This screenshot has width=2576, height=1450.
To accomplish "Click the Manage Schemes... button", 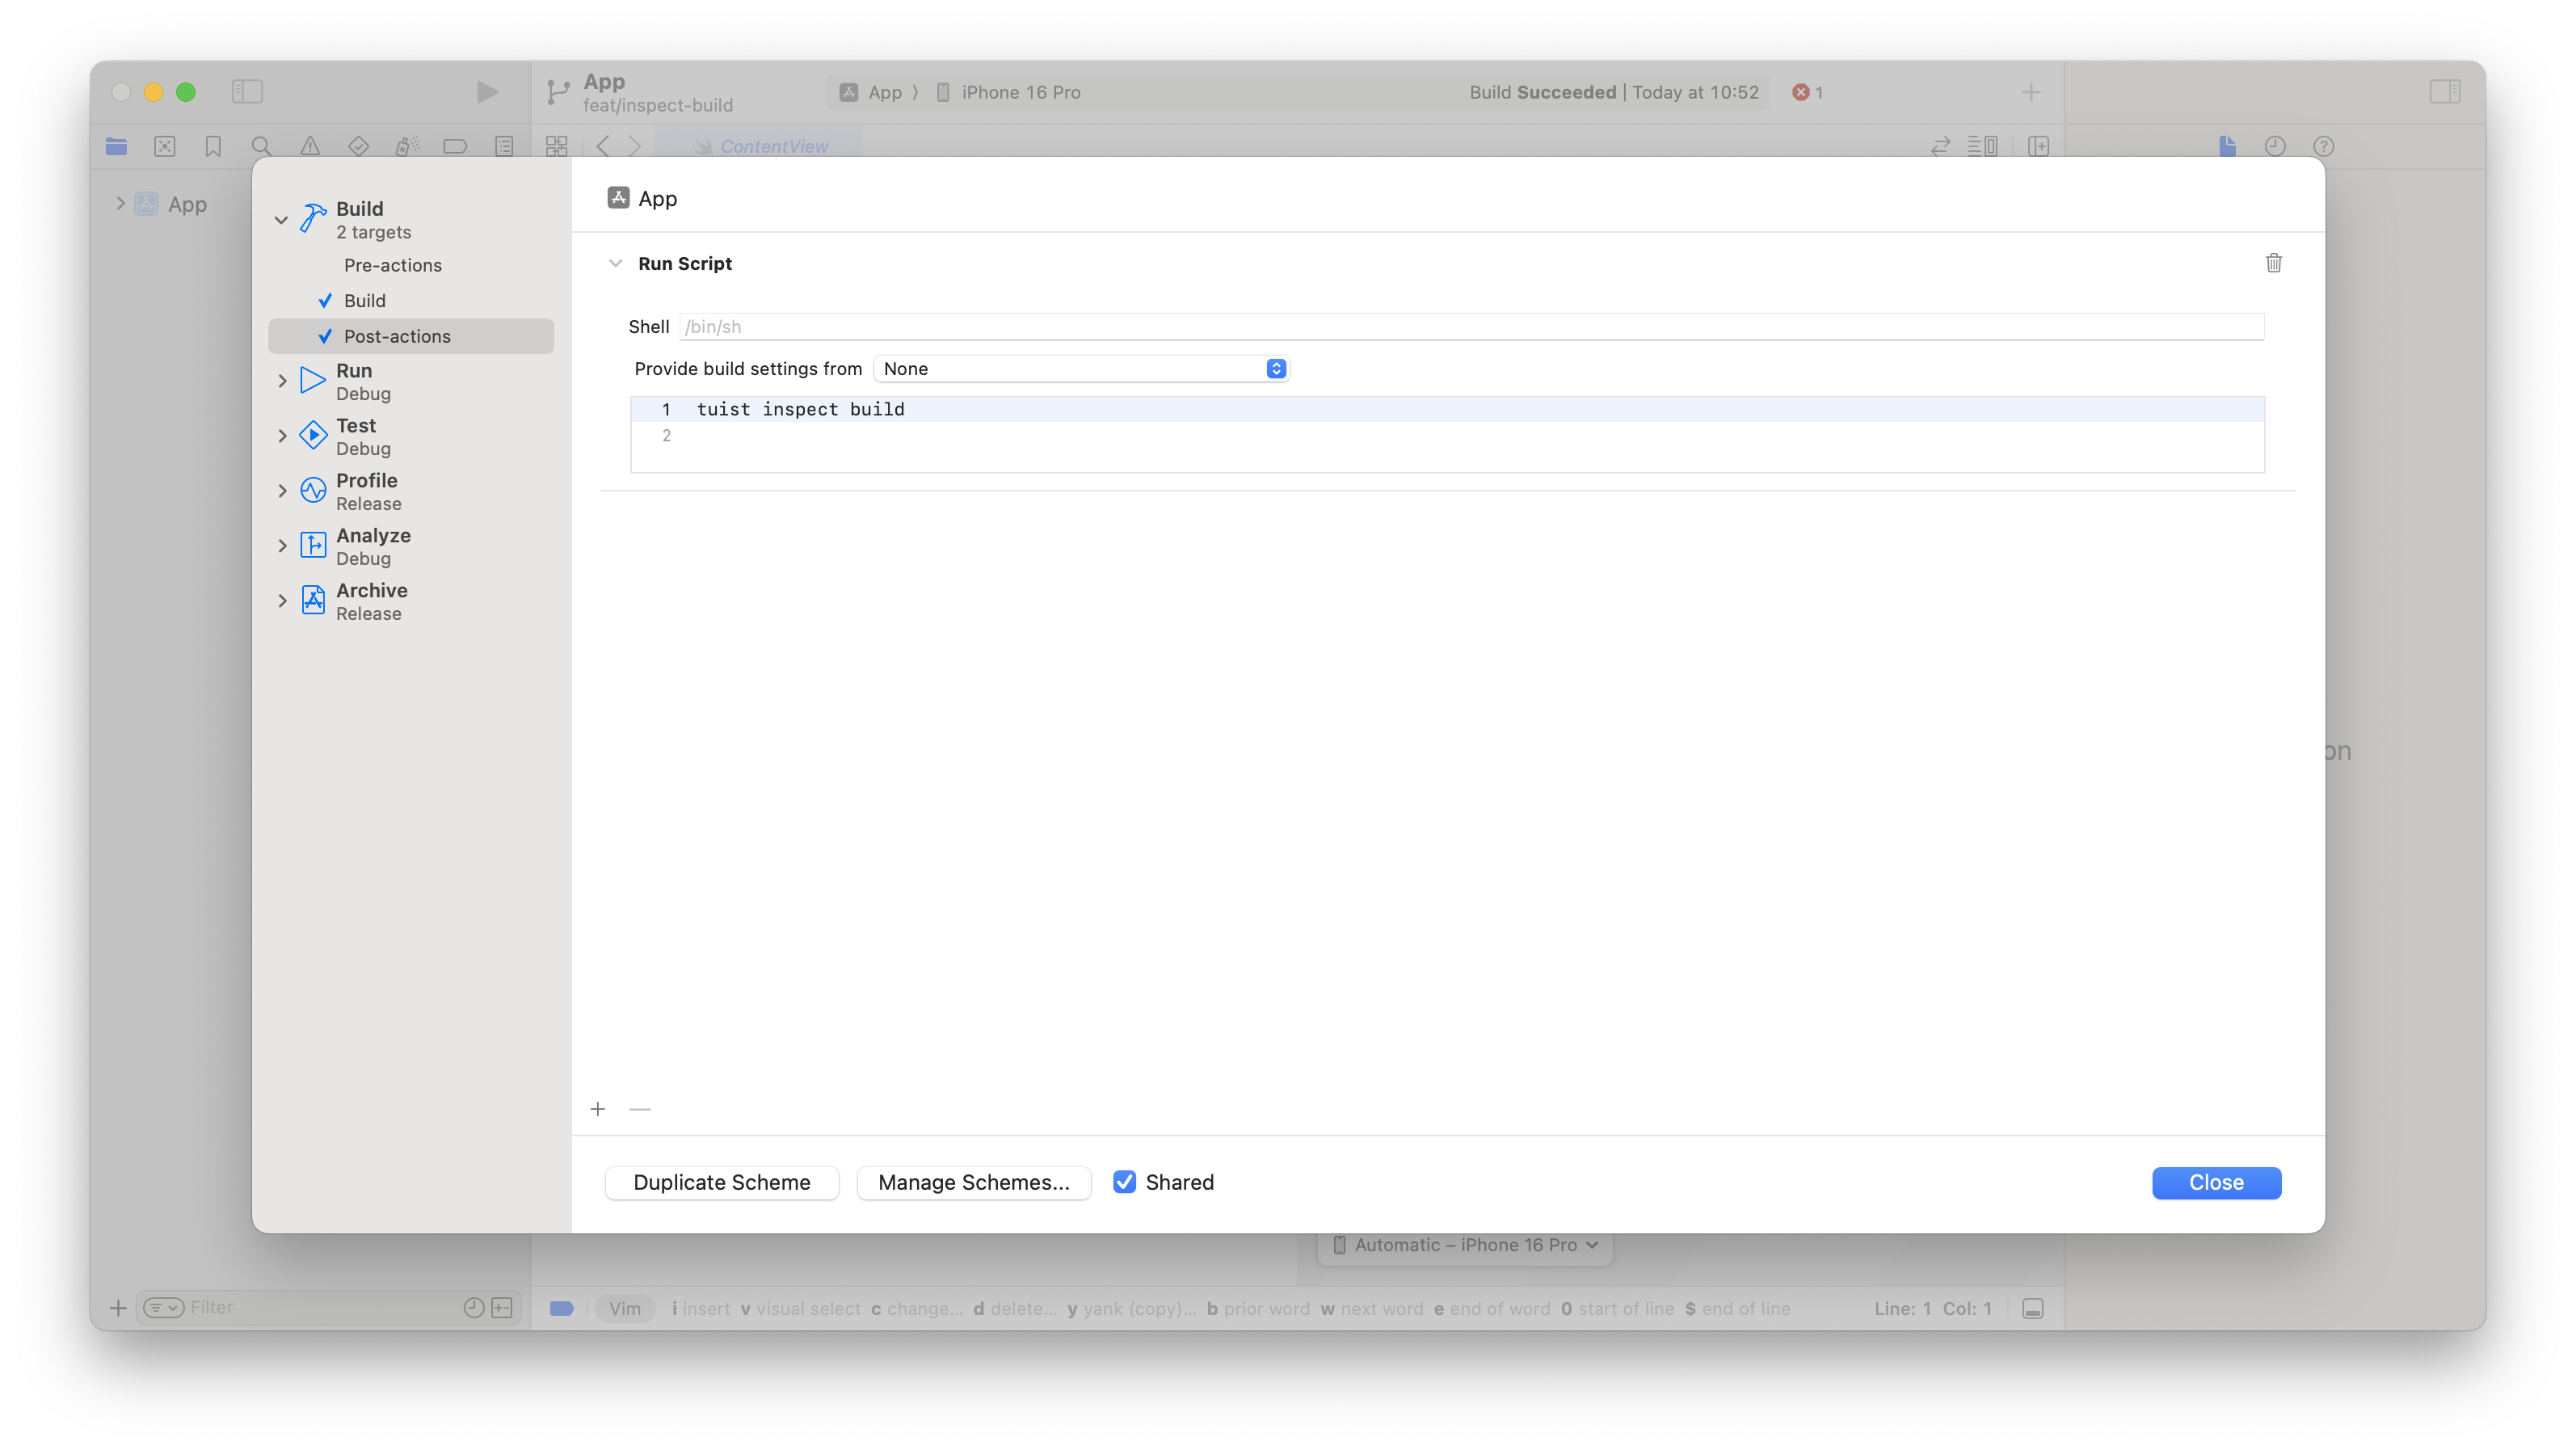I will pos(973,1182).
